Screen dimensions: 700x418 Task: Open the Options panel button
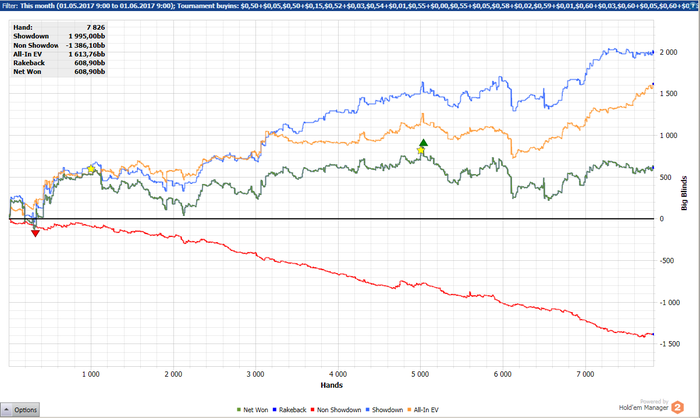pyautogui.click(x=20, y=410)
